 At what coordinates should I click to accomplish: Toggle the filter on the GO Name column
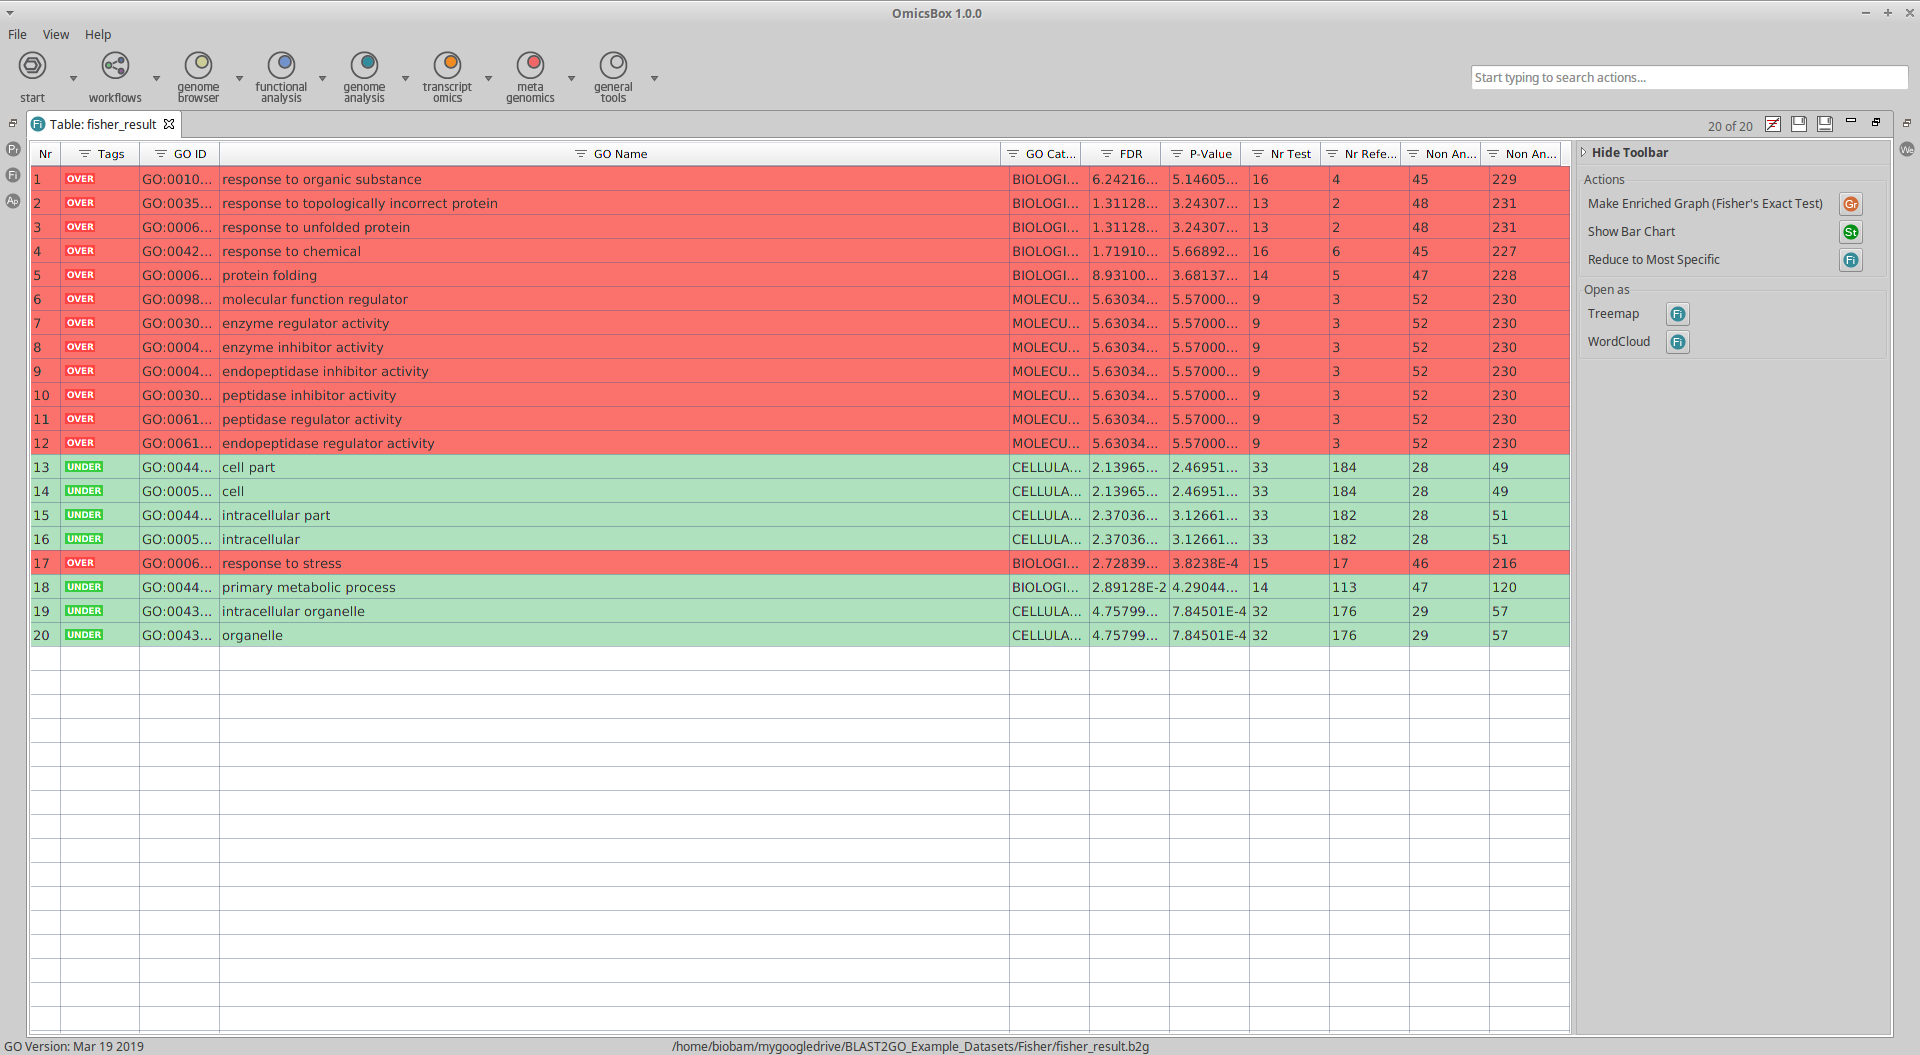[x=580, y=154]
